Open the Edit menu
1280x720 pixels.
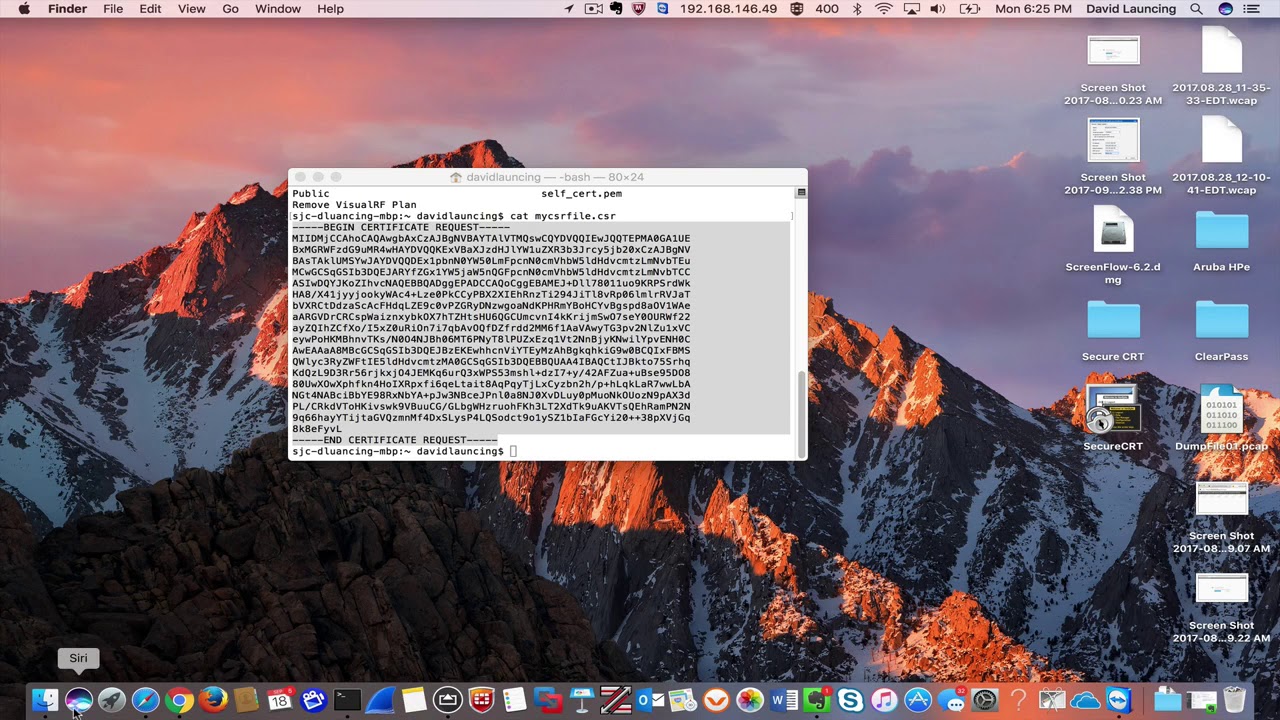coord(150,9)
